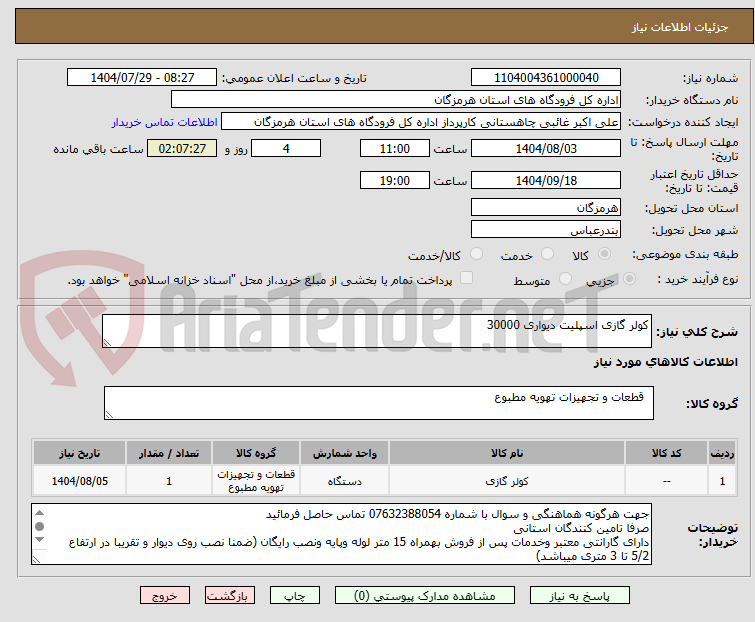This screenshot has width=755, height=622.
Task: Click the کد کالا column header
Action: pos(666,453)
